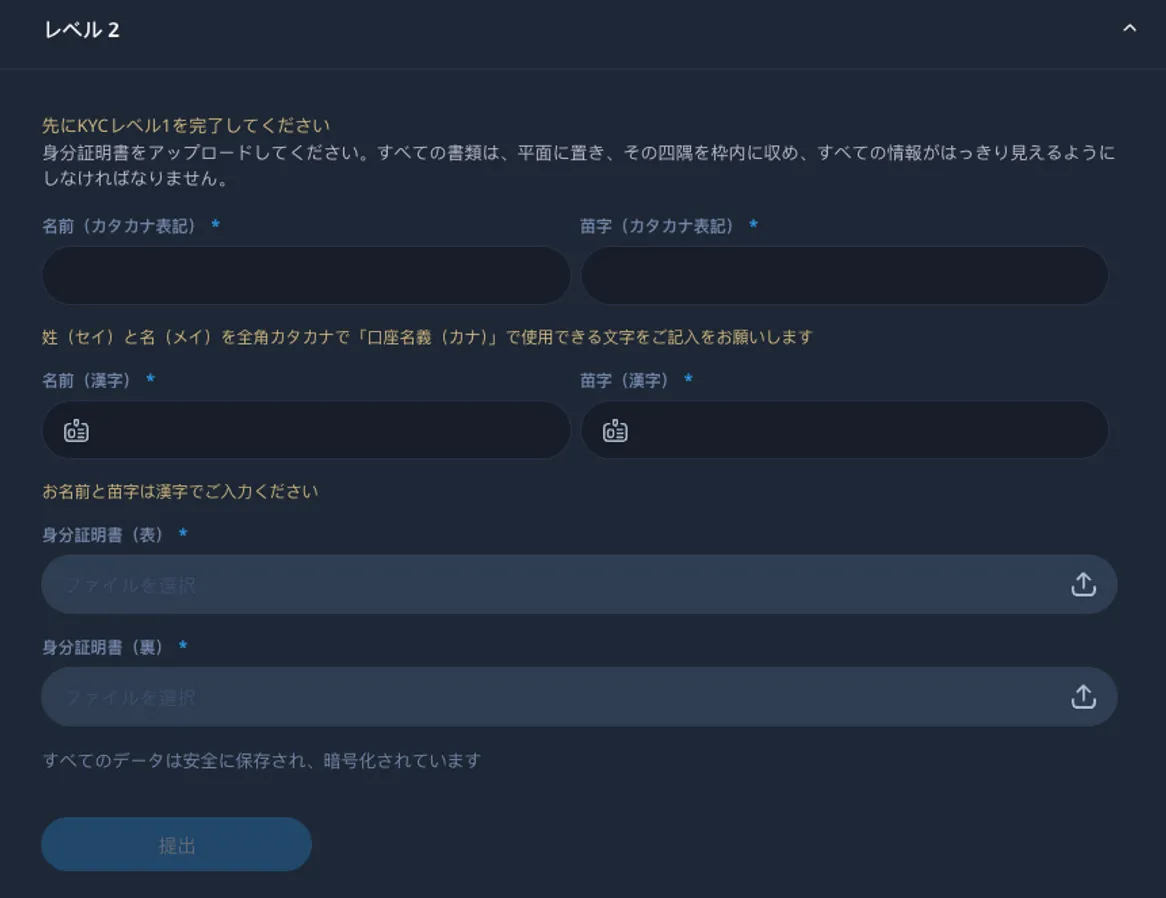Click the ID card icon in 名前（漢字）

pyautogui.click(x=76, y=431)
